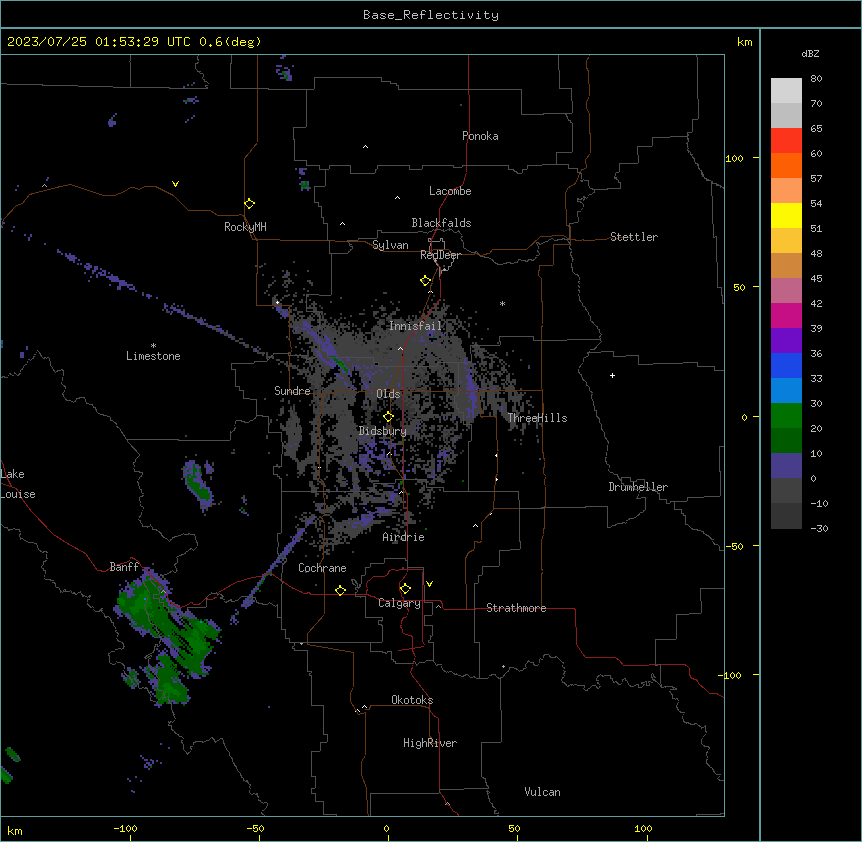Click the 65 dBZ red color swatch
This screenshot has height=842, width=862.
coord(786,140)
